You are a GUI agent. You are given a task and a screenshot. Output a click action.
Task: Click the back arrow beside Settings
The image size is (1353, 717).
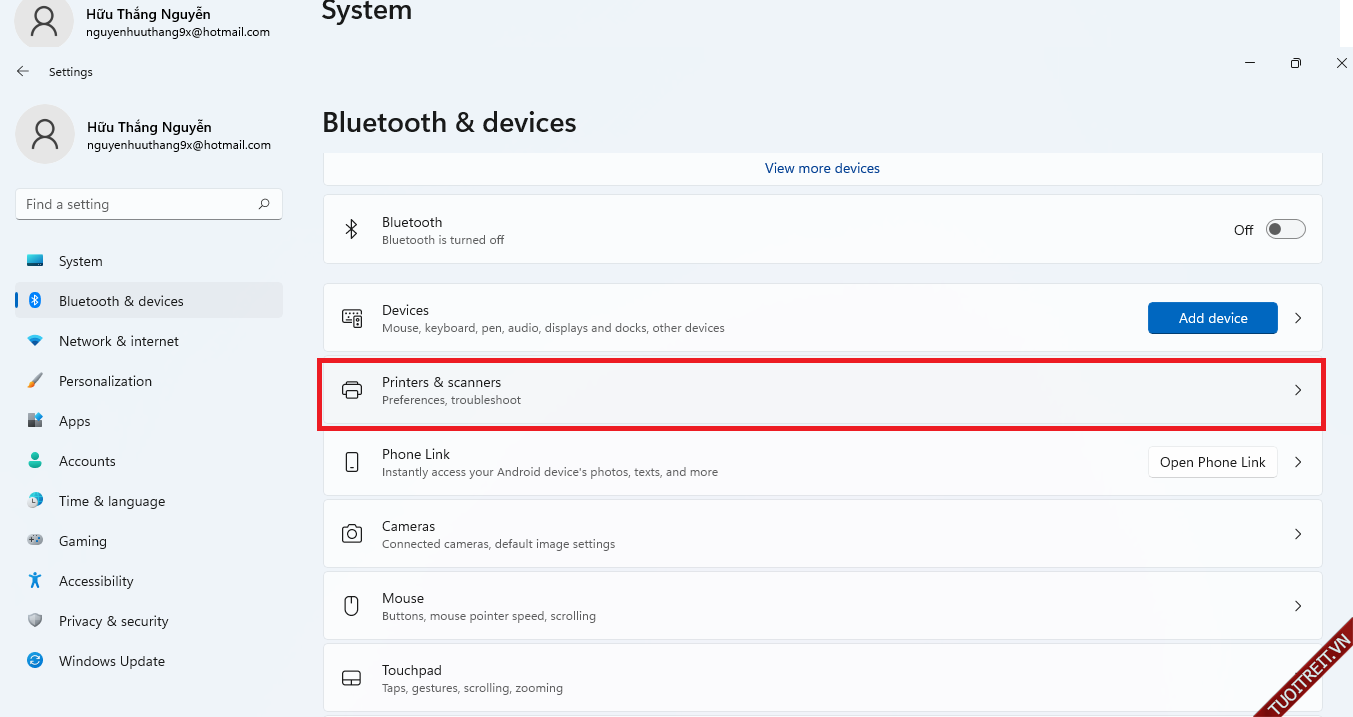point(23,72)
